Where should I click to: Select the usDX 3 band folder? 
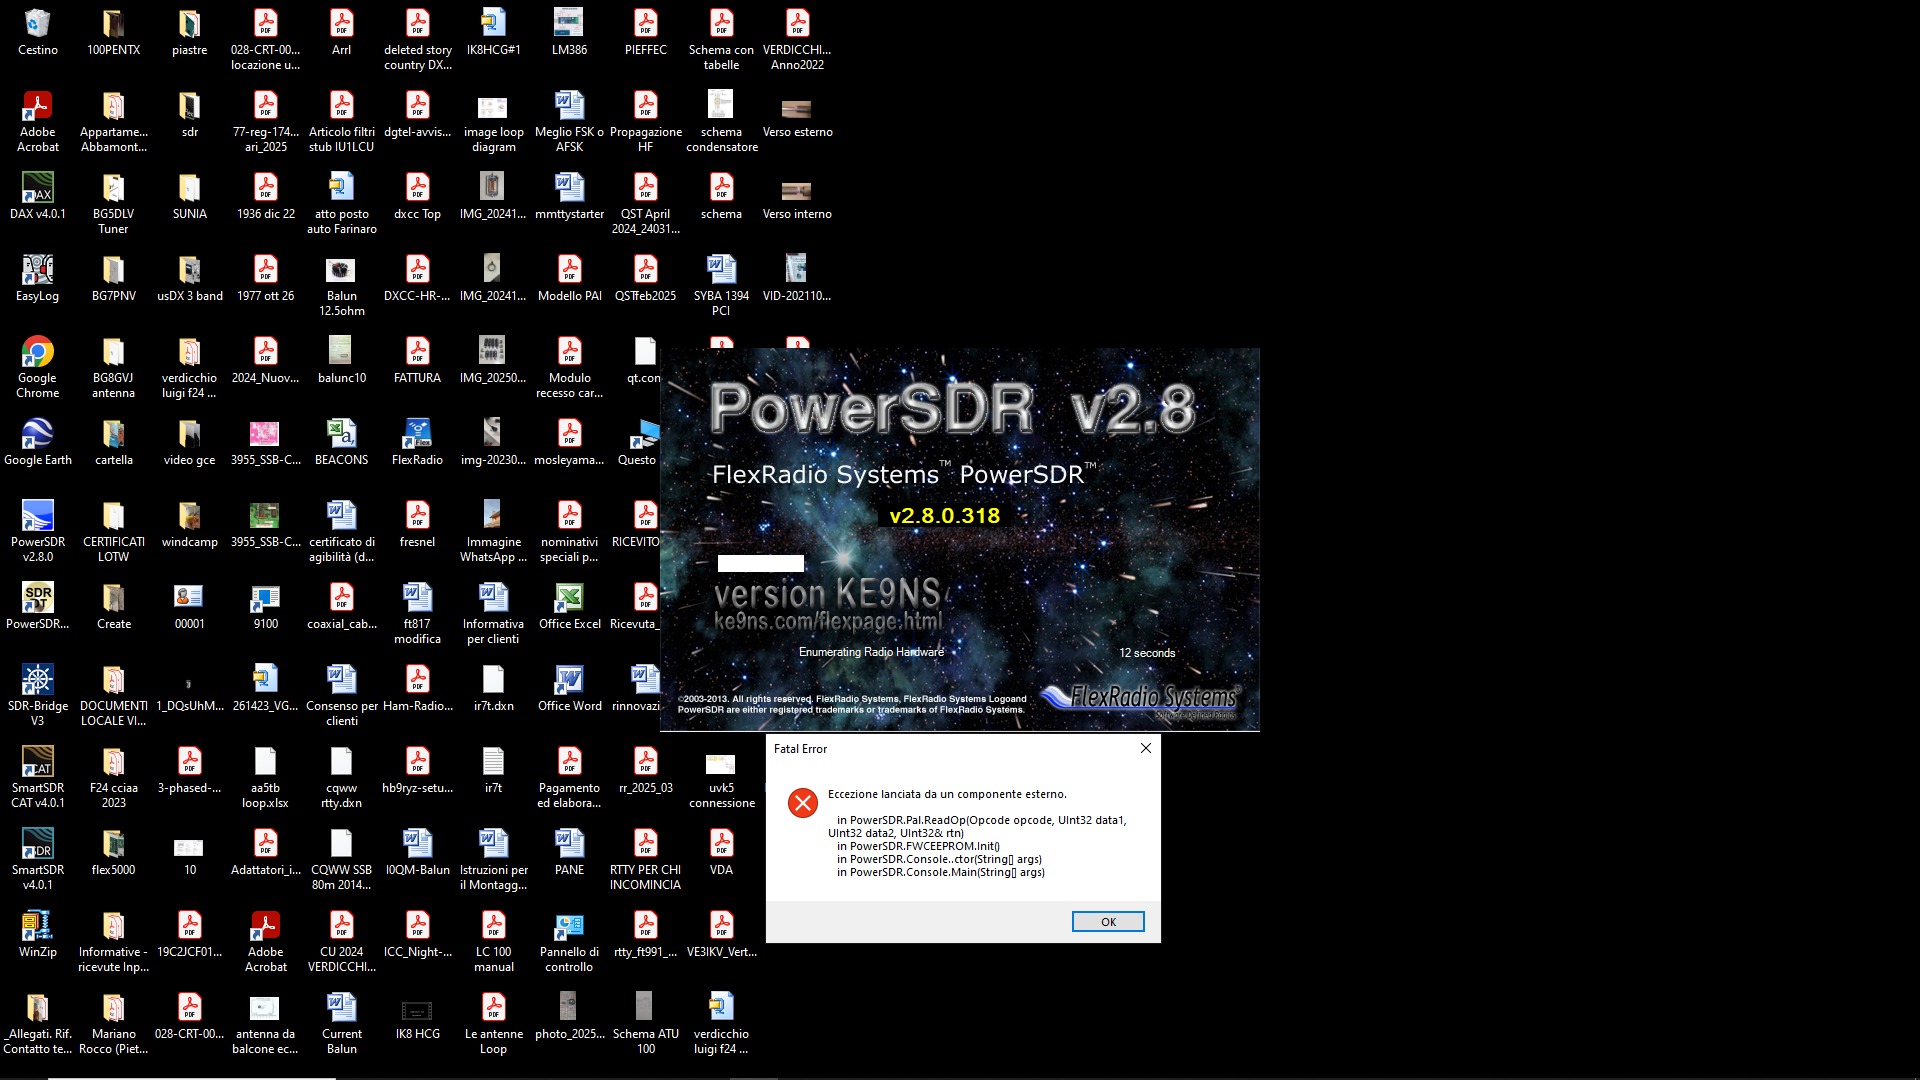coord(190,278)
